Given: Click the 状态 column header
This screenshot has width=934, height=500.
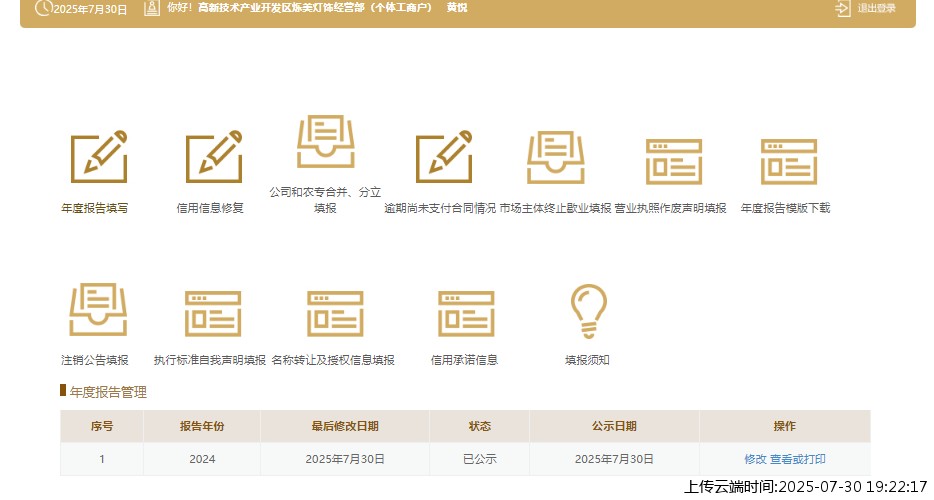Looking at the screenshot, I should point(480,426).
